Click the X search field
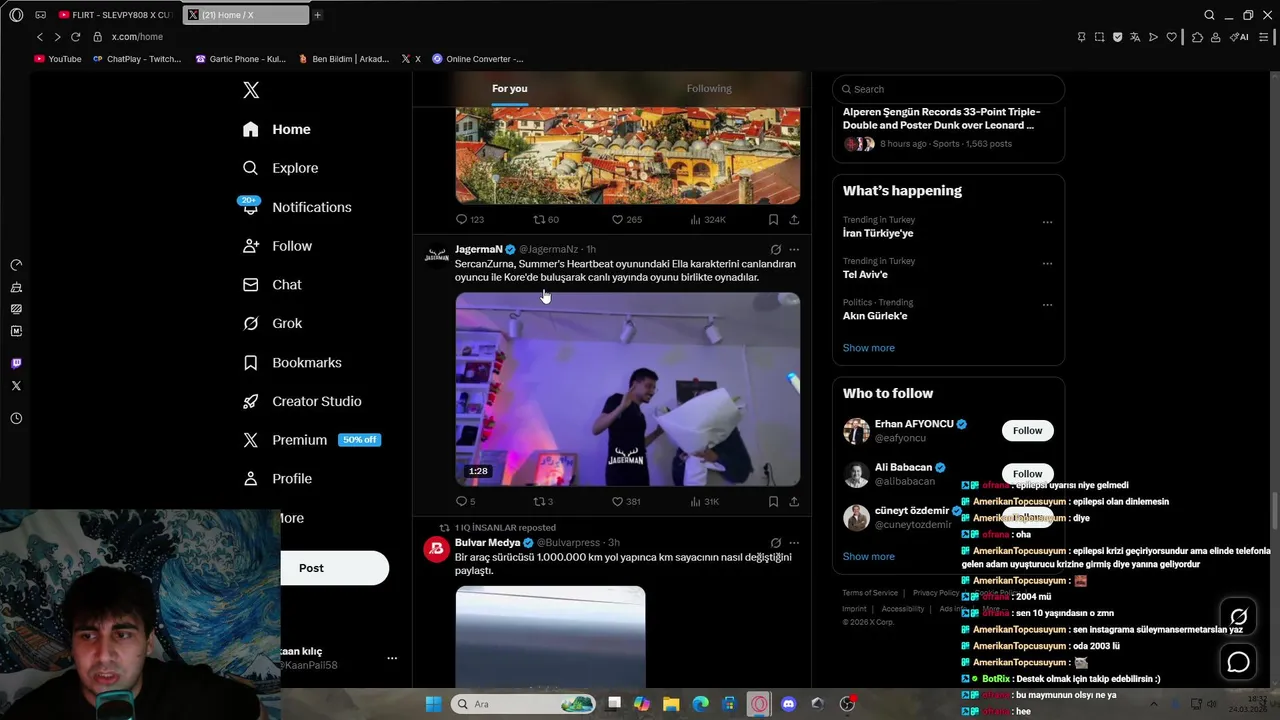The height and width of the screenshot is (720, 1280). pos(948,89)
